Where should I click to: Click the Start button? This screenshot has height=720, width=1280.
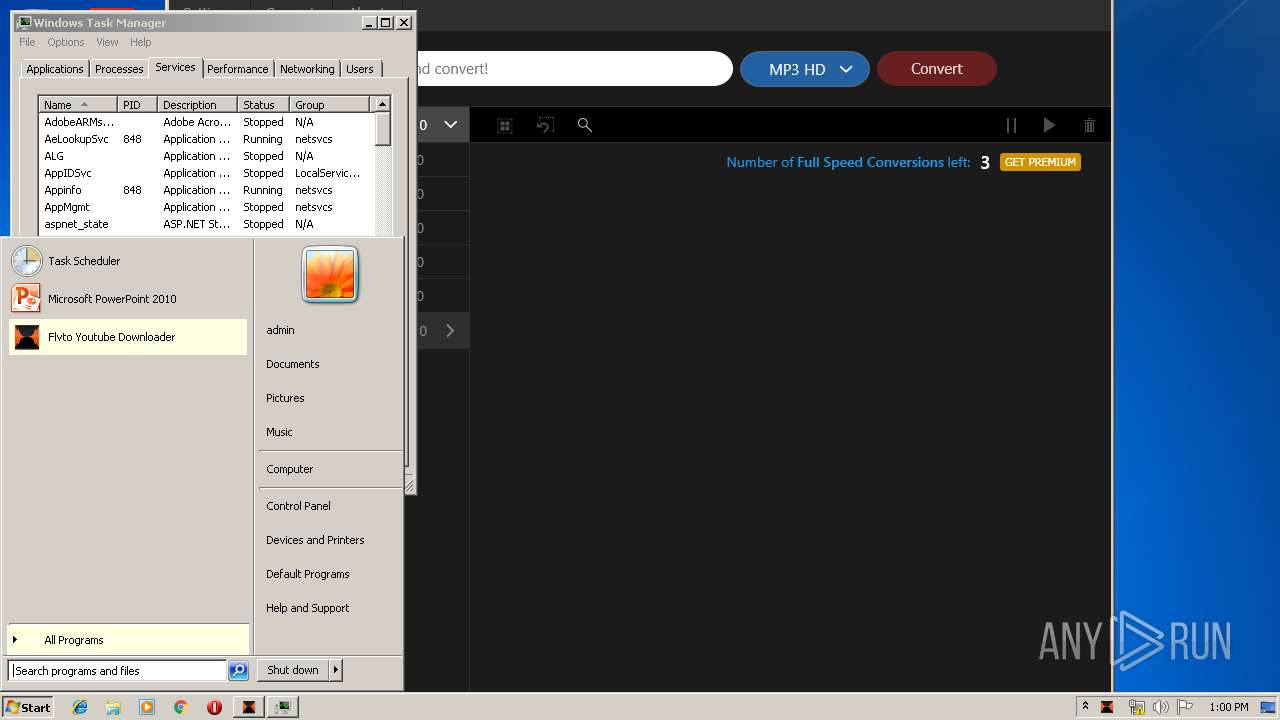28,707
